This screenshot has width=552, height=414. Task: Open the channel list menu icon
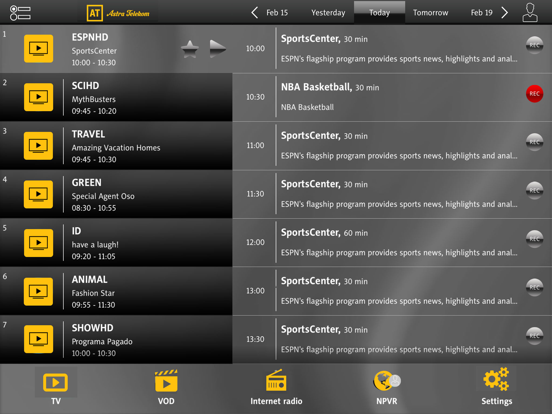(20, 13)
